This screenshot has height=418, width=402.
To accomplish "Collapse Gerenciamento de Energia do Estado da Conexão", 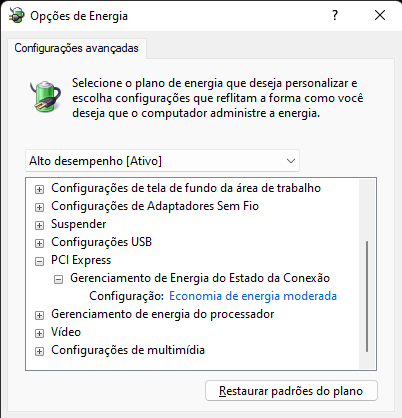I will coord(58,279).
